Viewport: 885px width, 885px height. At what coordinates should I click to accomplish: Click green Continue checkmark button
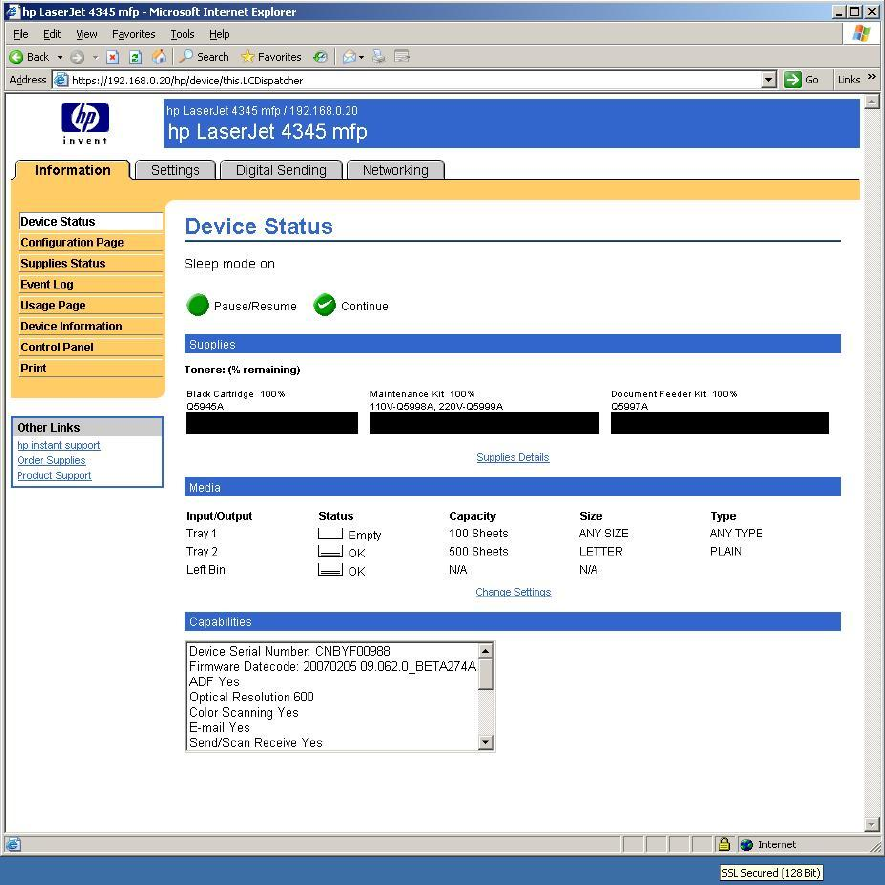pyautogui.click(x=325, y=305)
